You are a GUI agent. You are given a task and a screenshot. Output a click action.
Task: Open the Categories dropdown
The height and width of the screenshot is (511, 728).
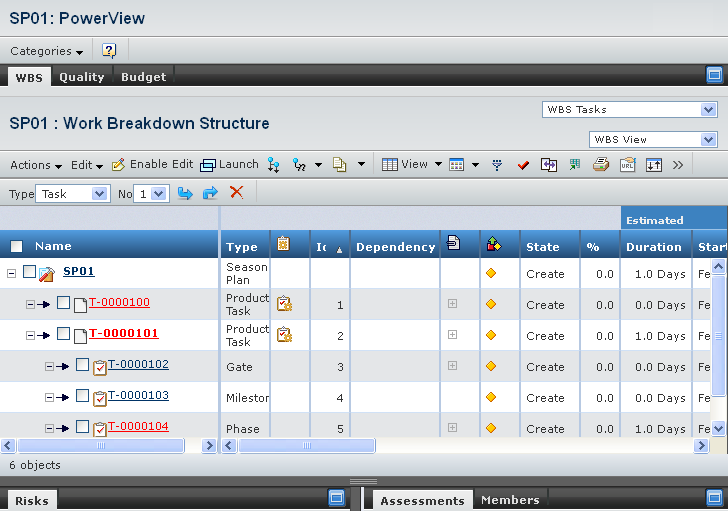[46, 51]
